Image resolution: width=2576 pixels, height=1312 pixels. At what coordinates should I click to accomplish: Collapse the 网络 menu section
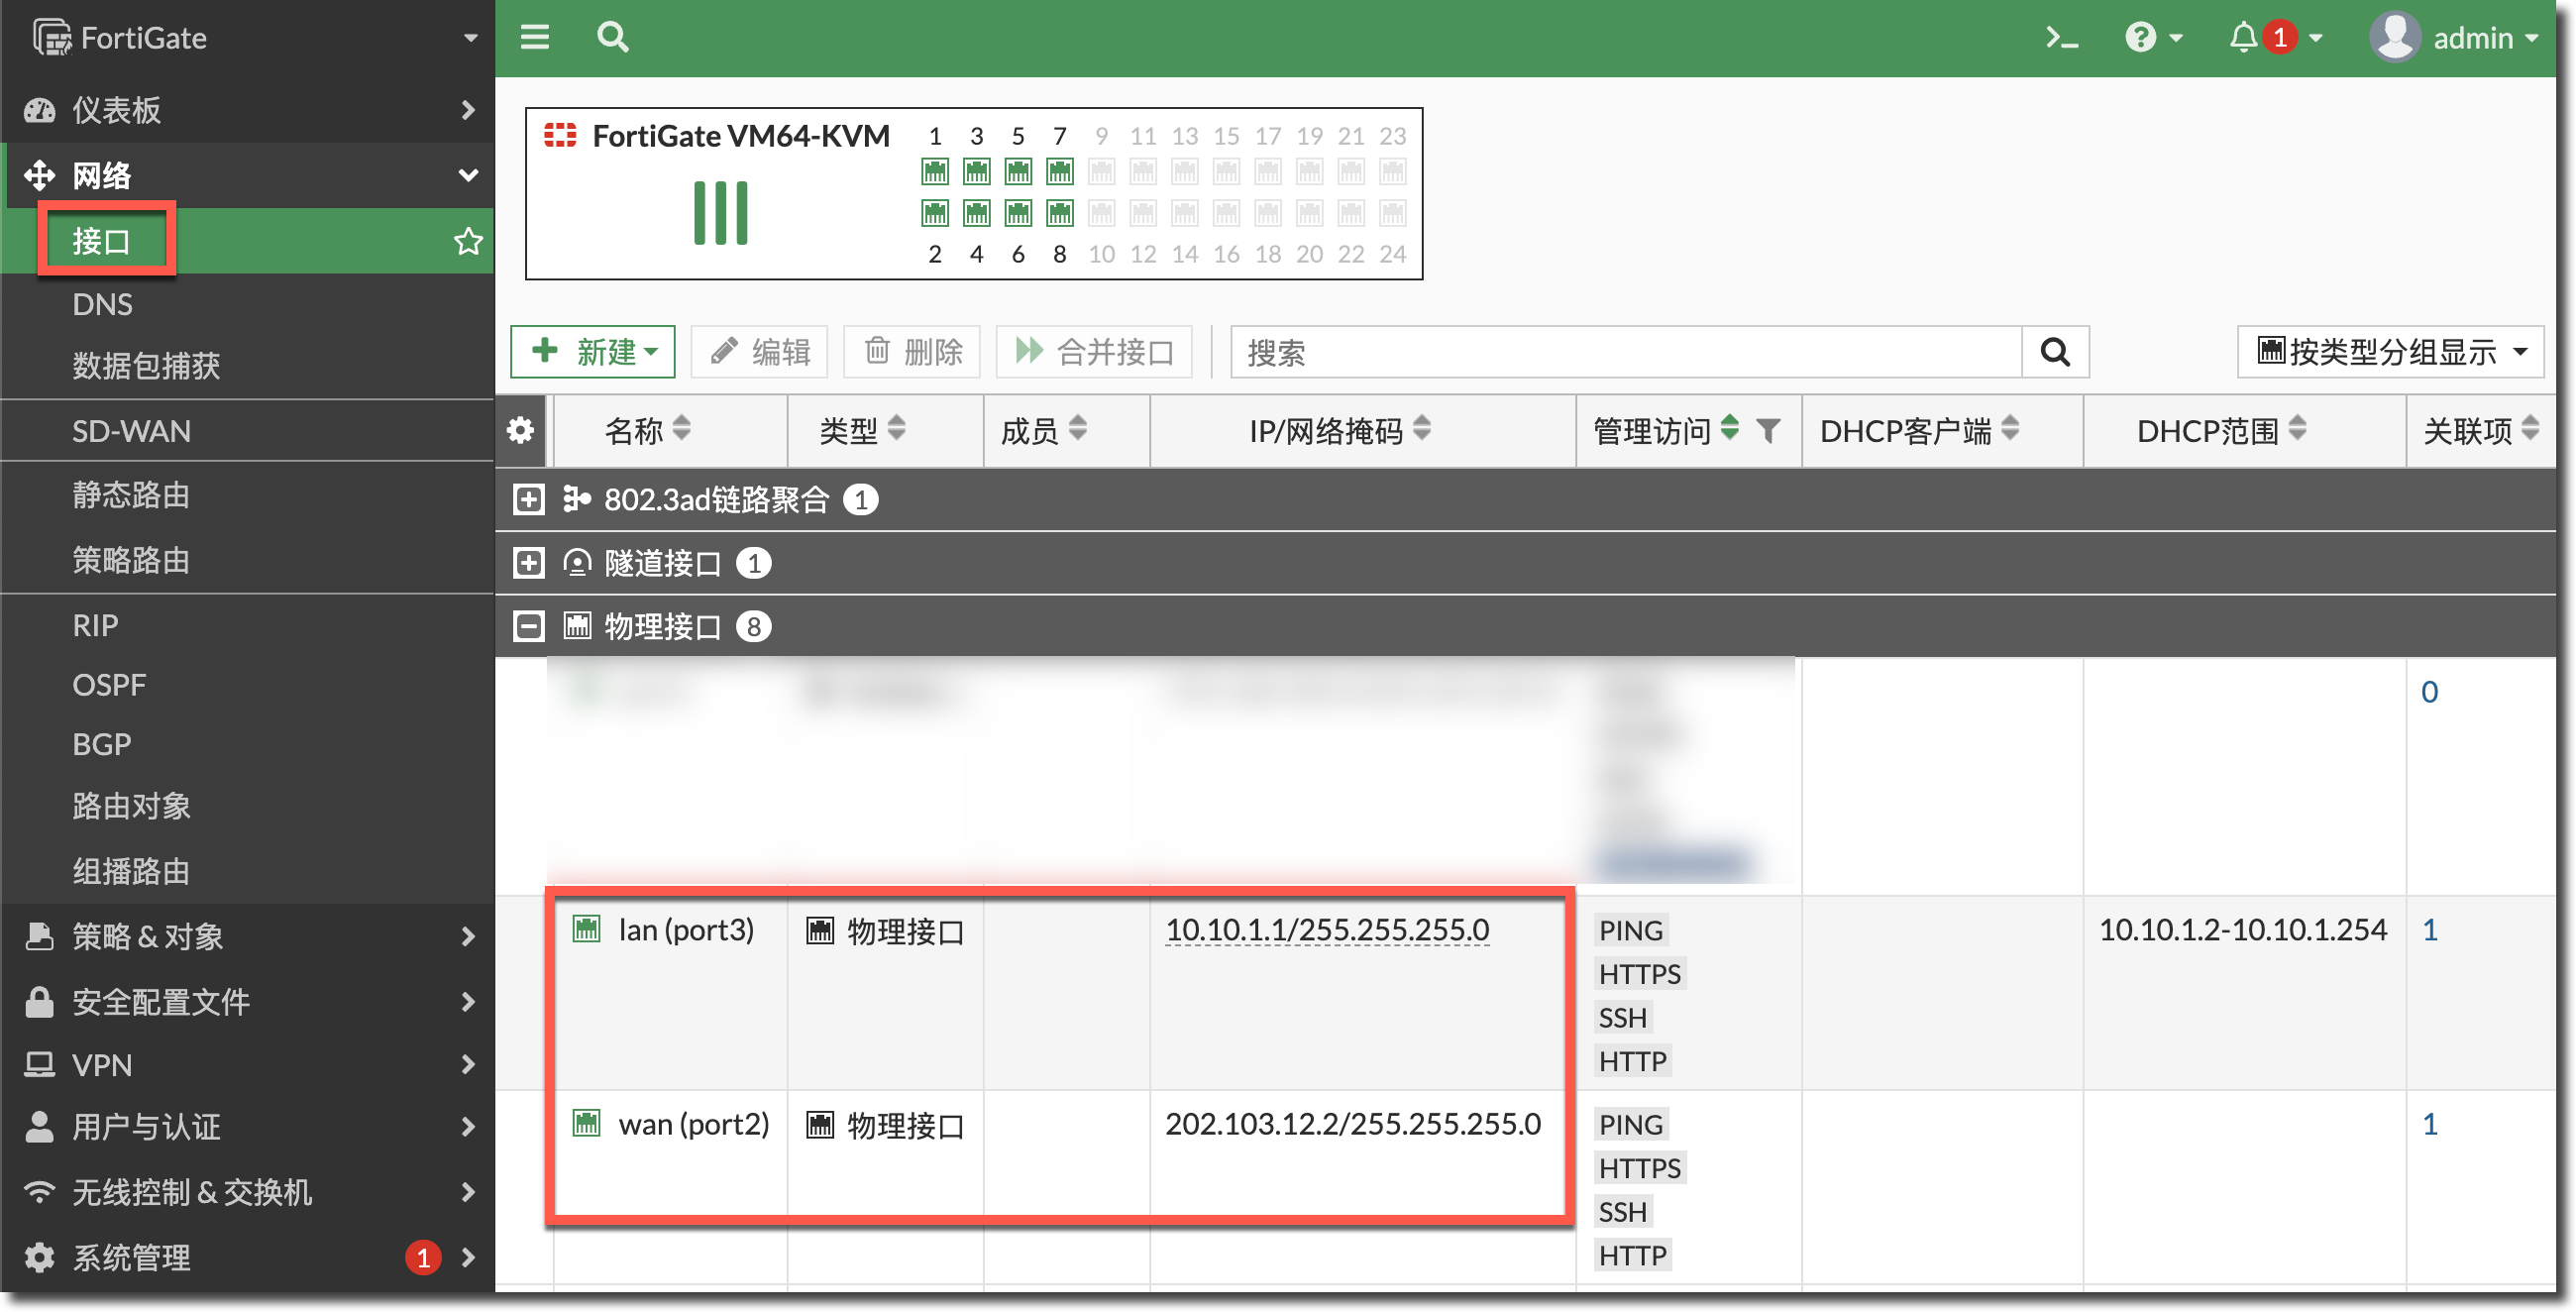click(248, 175)
